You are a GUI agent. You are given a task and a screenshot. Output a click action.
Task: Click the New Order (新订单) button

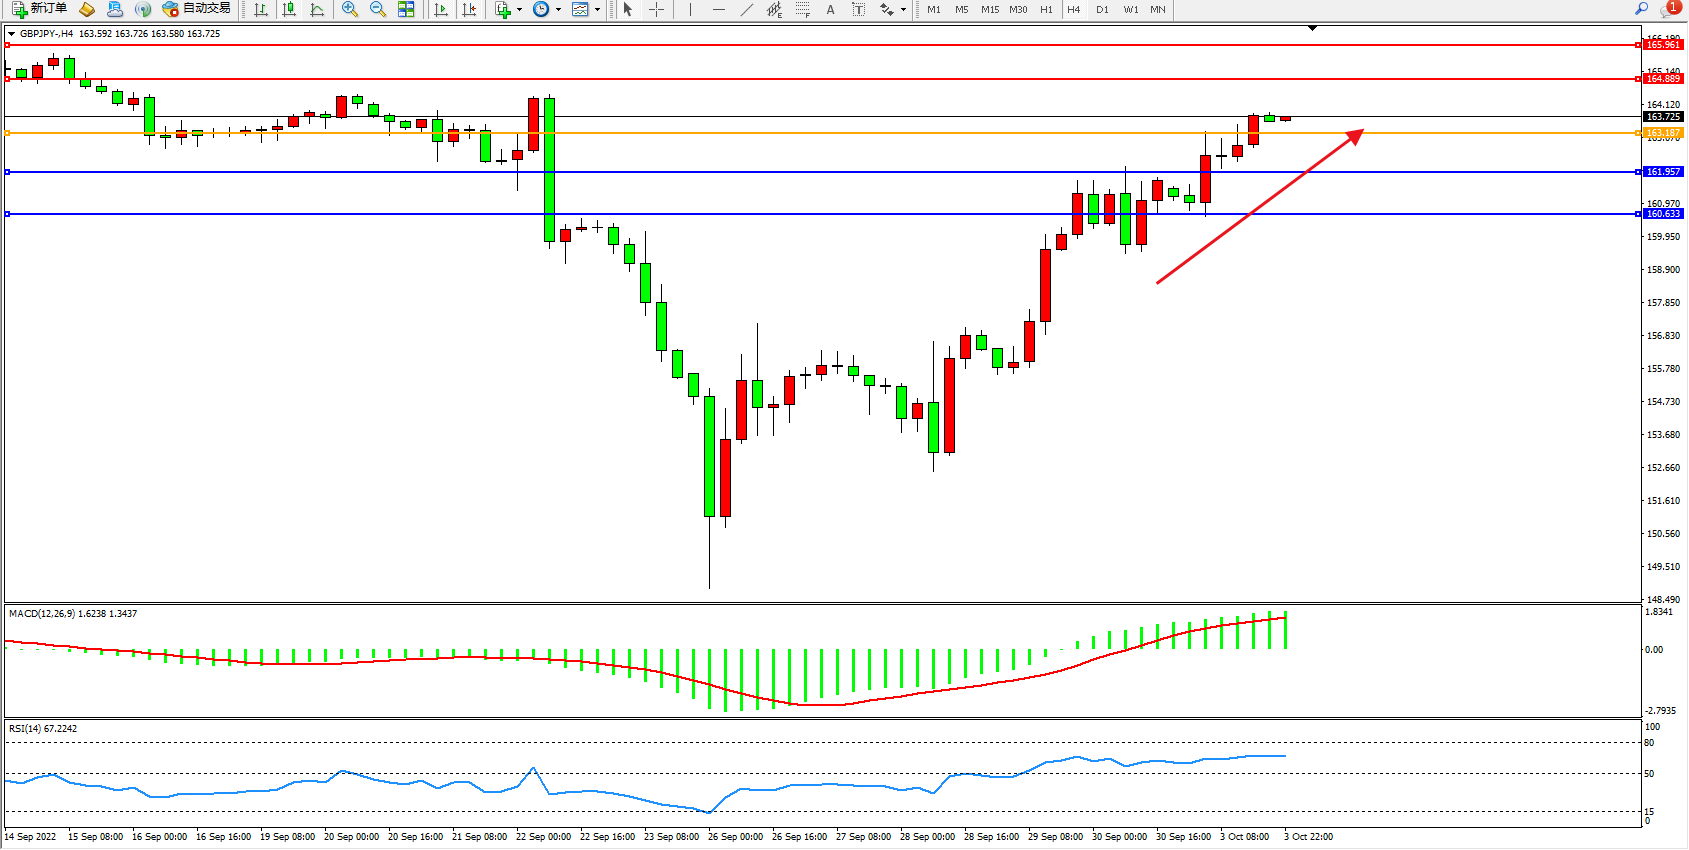(x=40, y=9)
